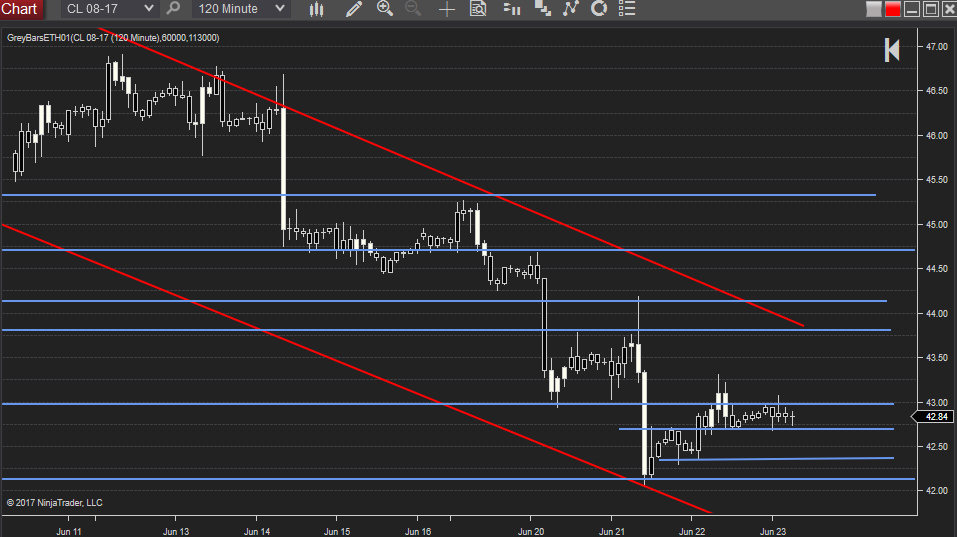Click the 47.00 price axis label

pos(936,46)
